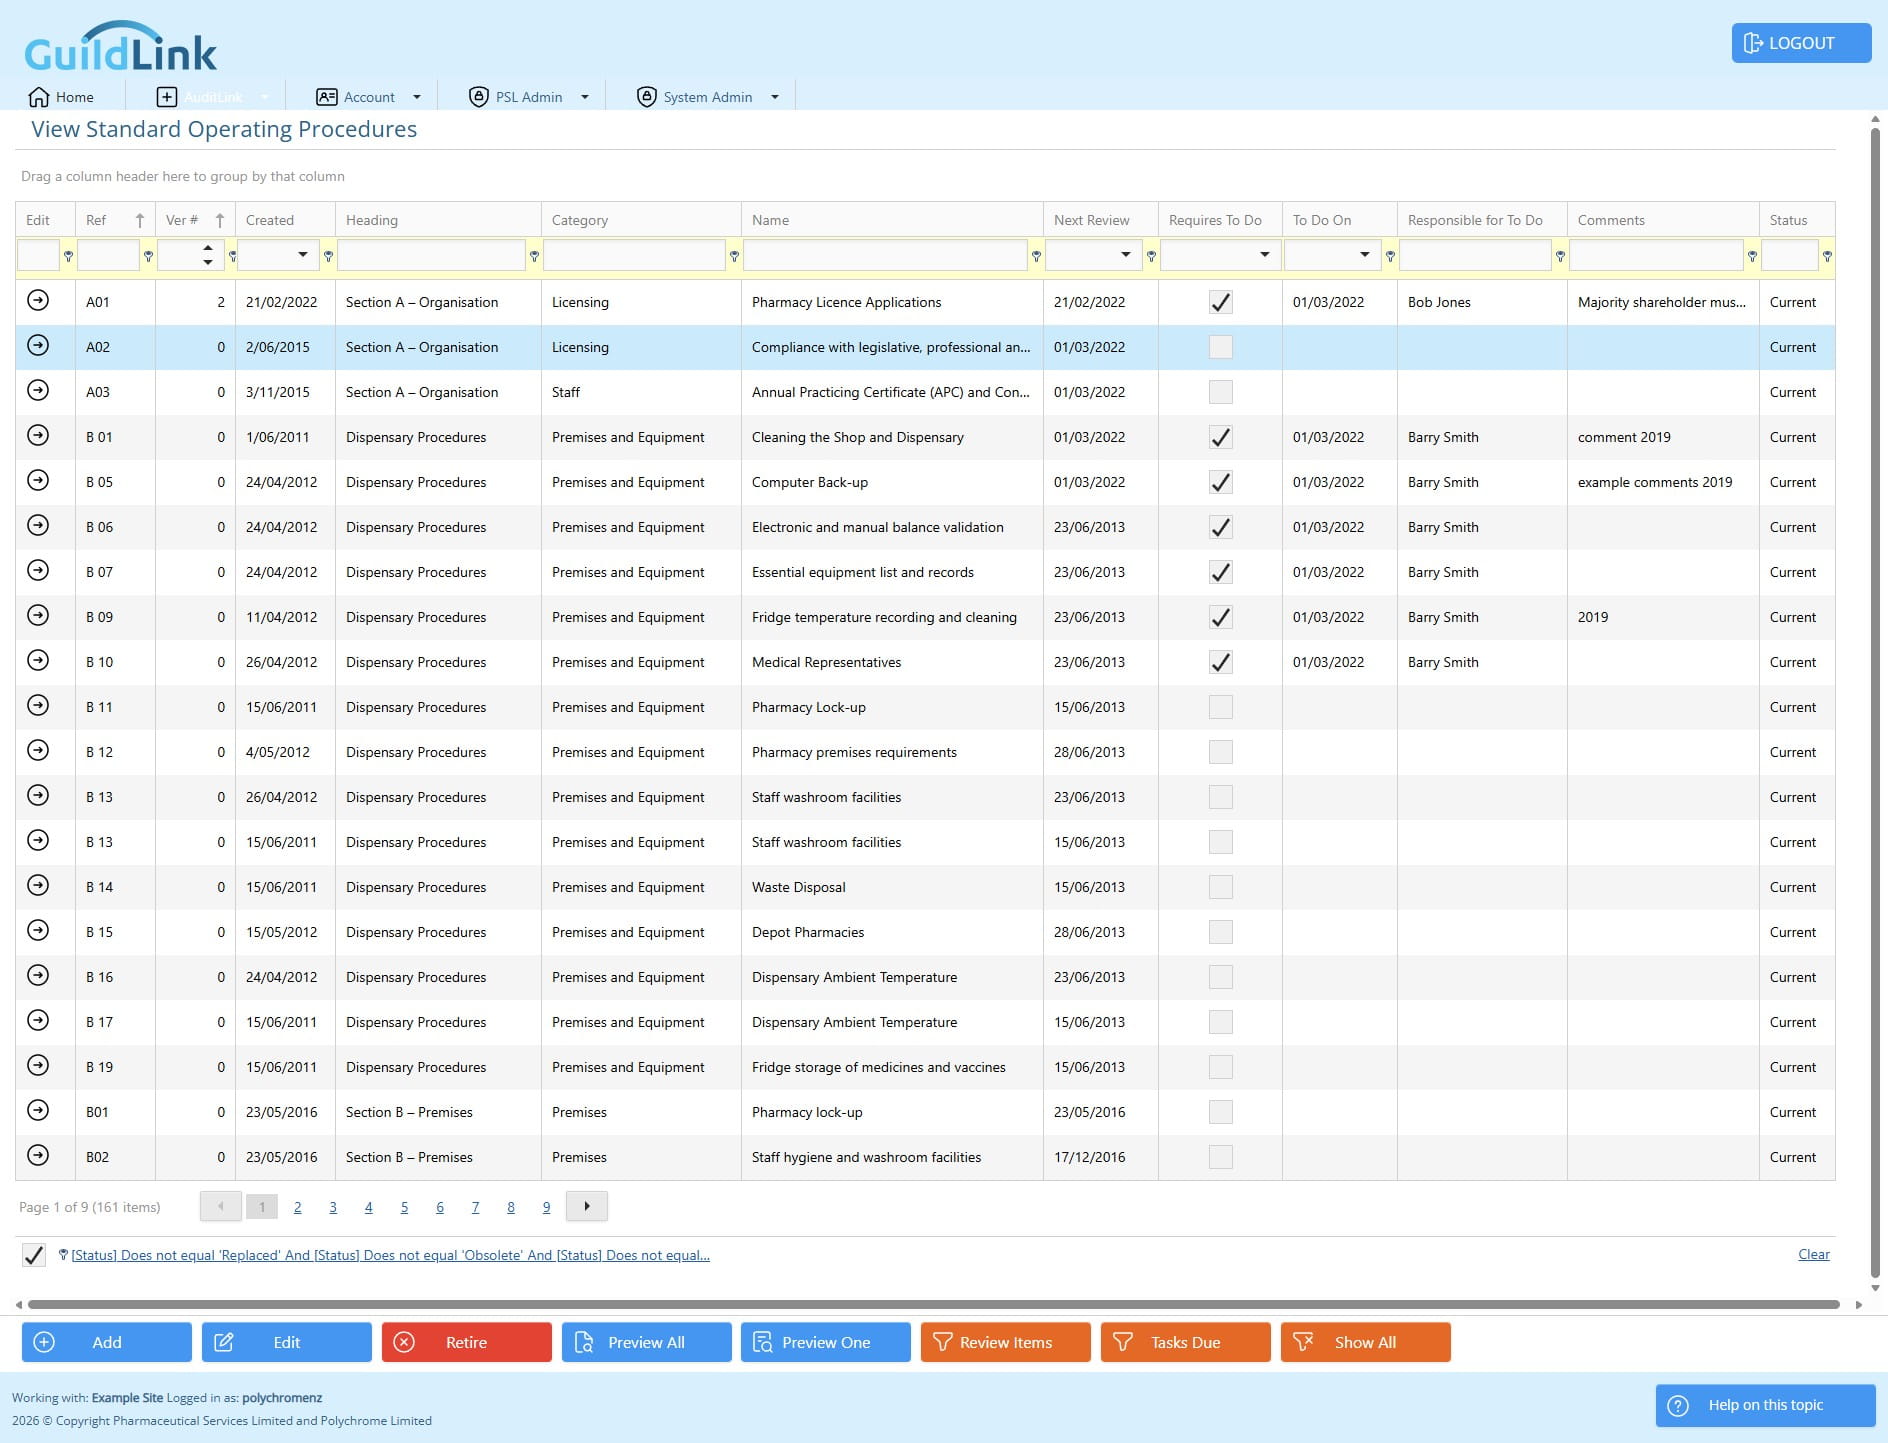Image resolution: width=1888 pixels, height=1443 pixels.
Task: Open edit arrow icon for row B 05
Action: 38,480
